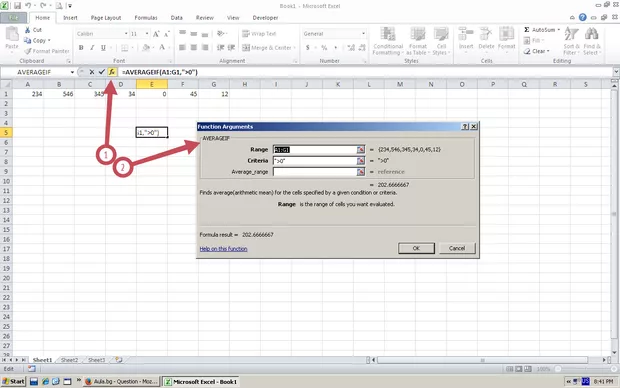The image size is (620, 388).
Task: Toggle Italic formatting in the Font group
Action: (92, 47)
